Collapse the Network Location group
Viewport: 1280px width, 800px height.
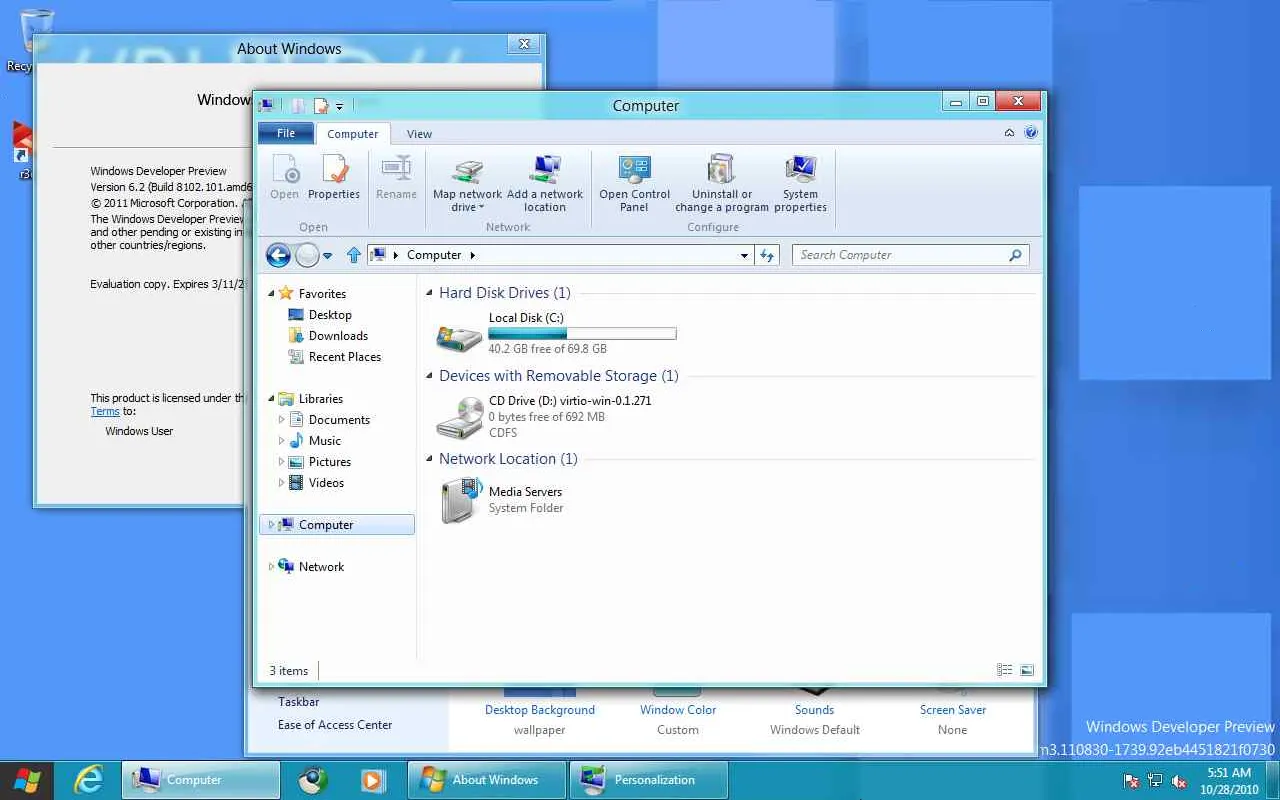429,460
